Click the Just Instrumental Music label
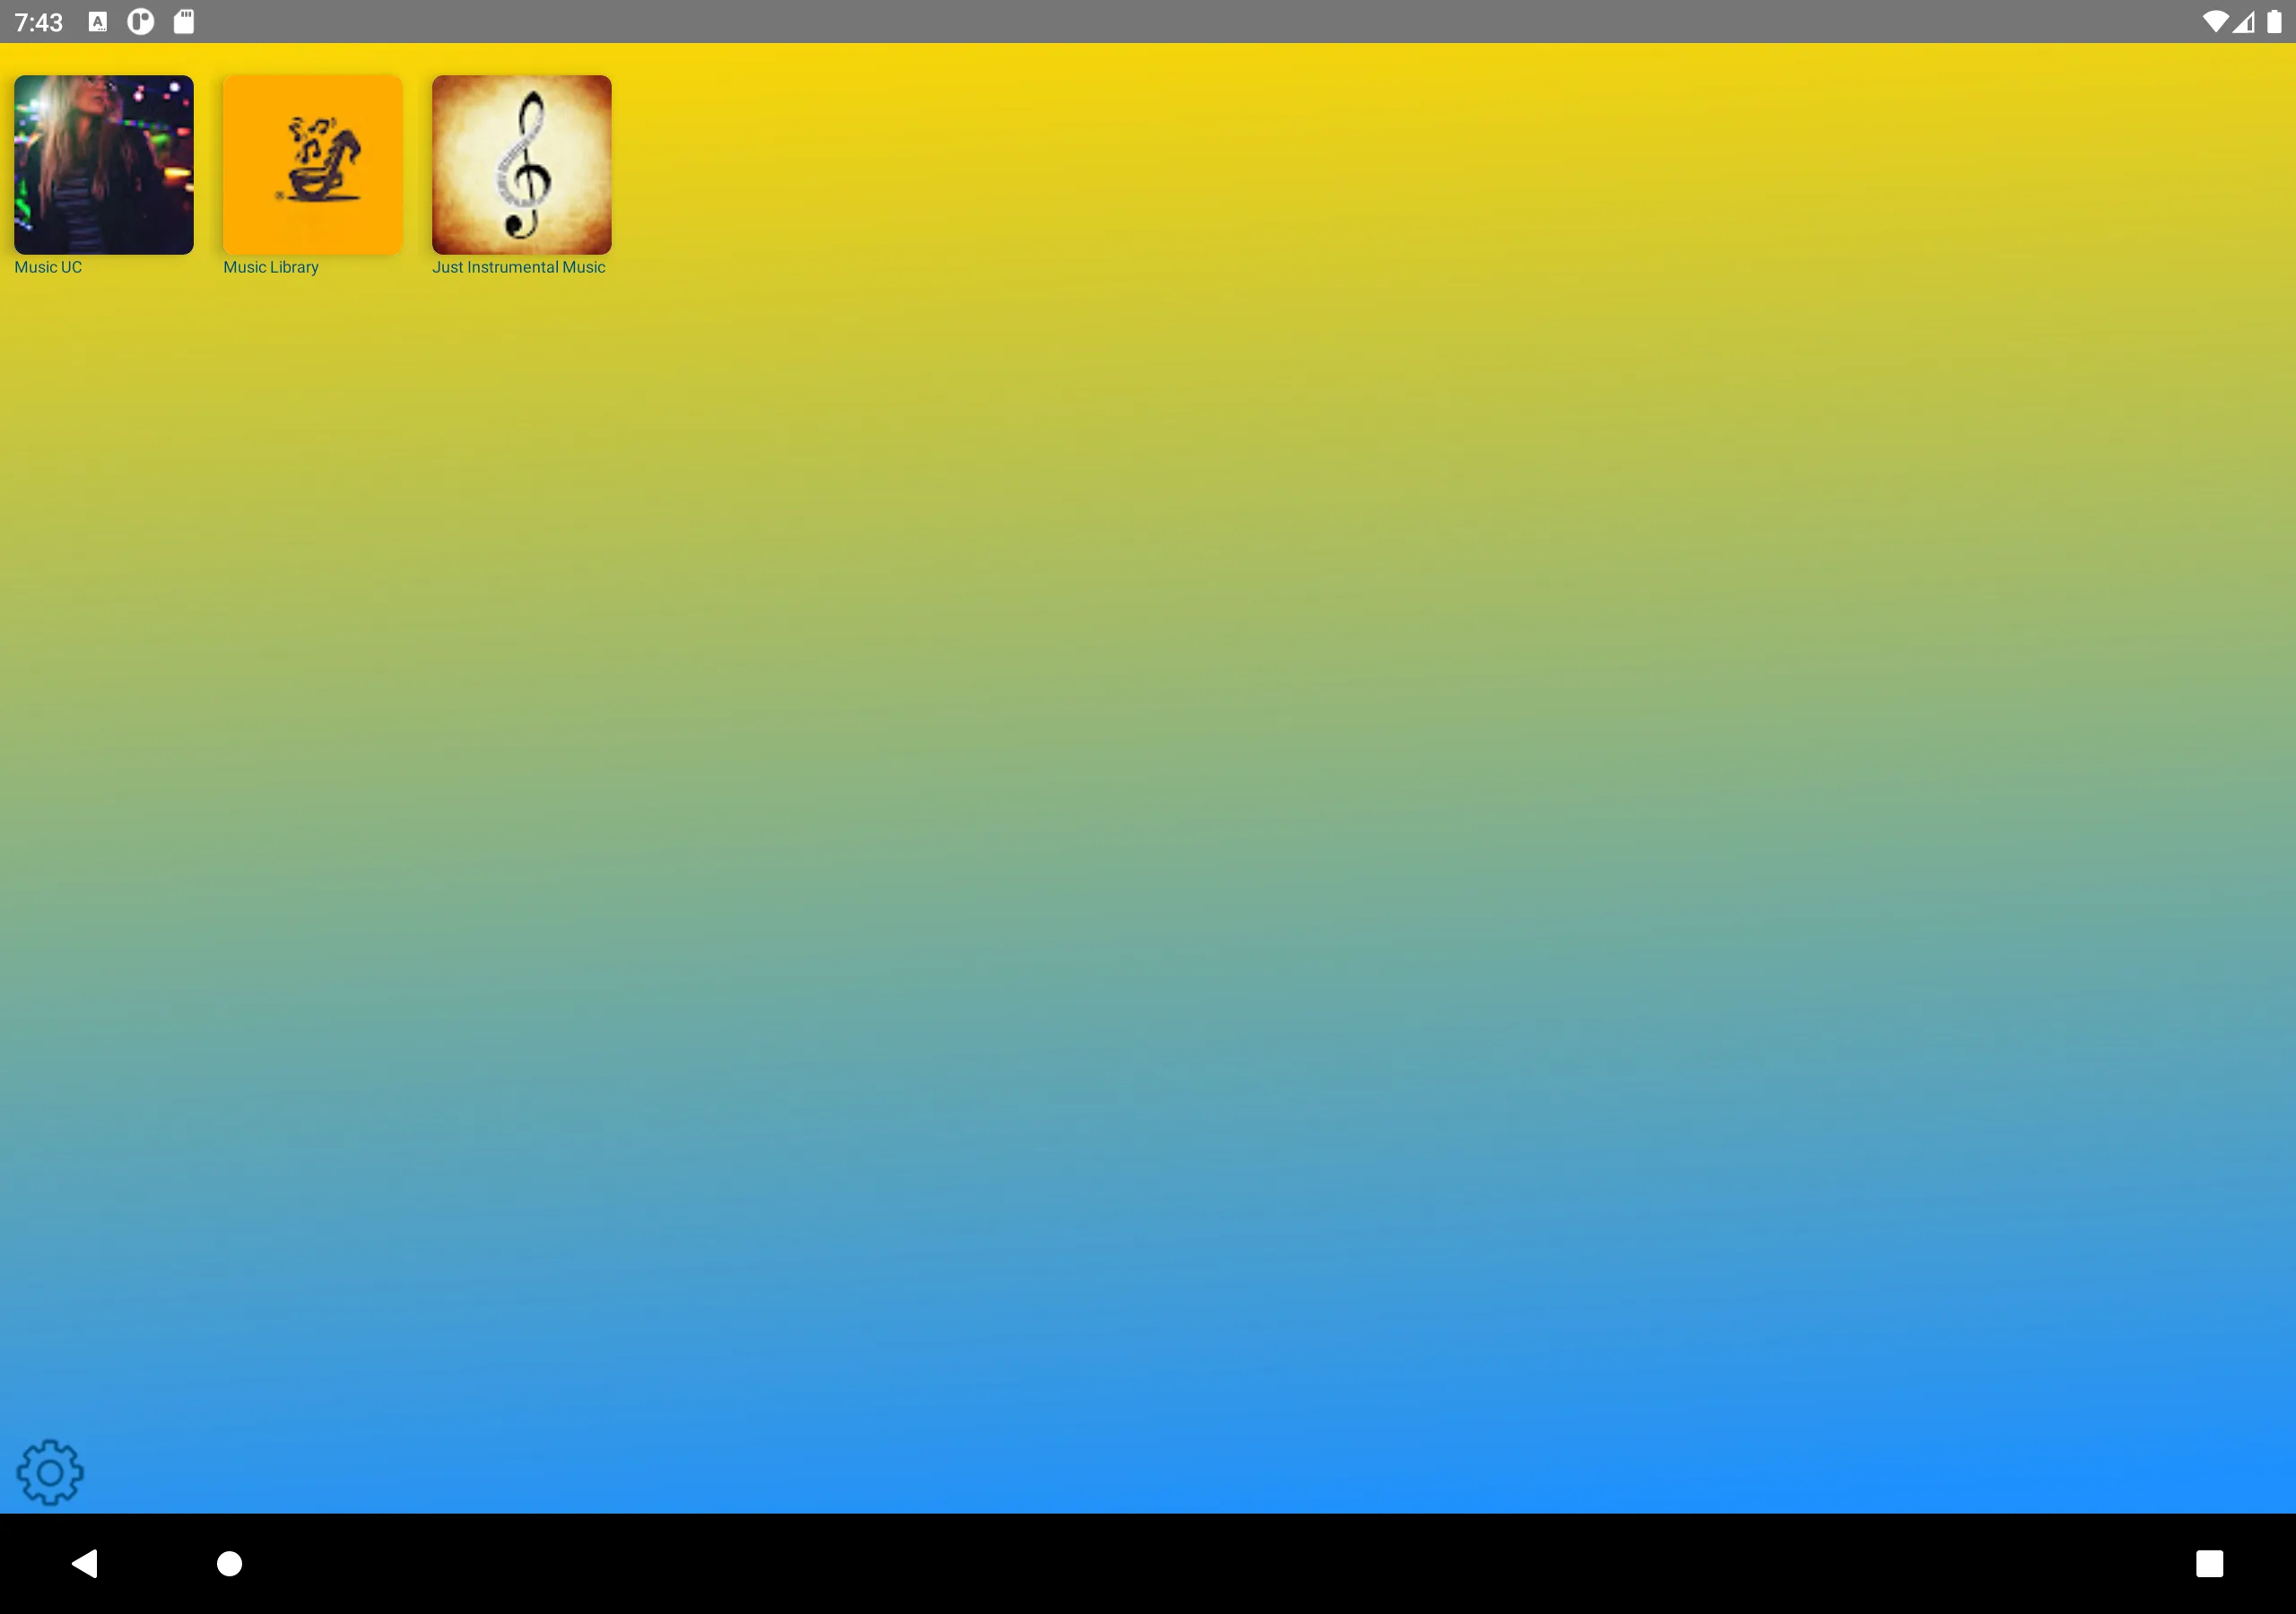The height and width of the screenshot is (1614, 2296). coord(519,267)
